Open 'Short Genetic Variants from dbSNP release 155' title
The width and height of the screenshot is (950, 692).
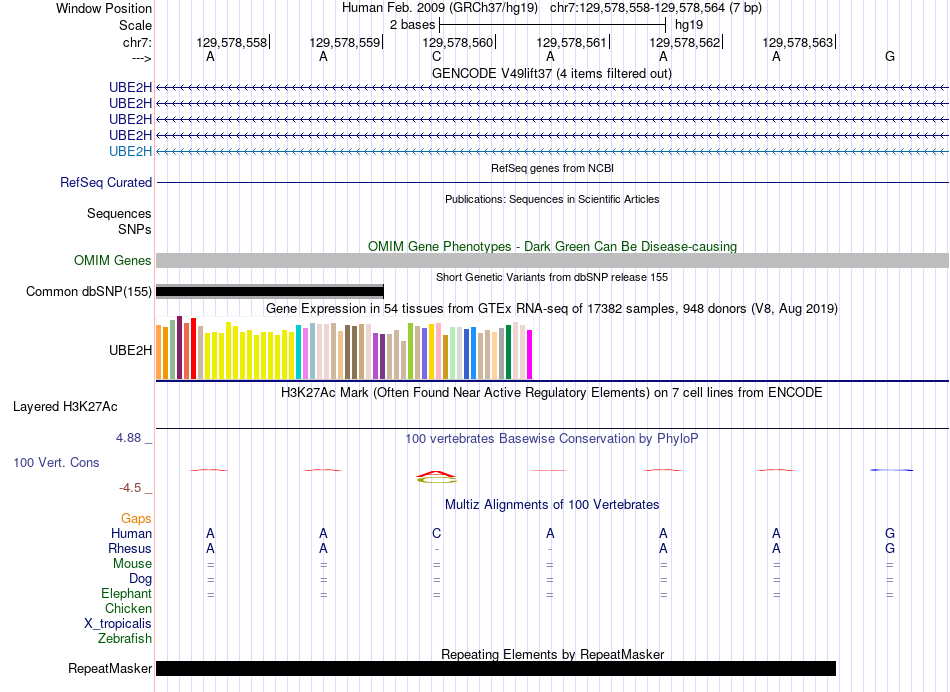coord(552,277)
